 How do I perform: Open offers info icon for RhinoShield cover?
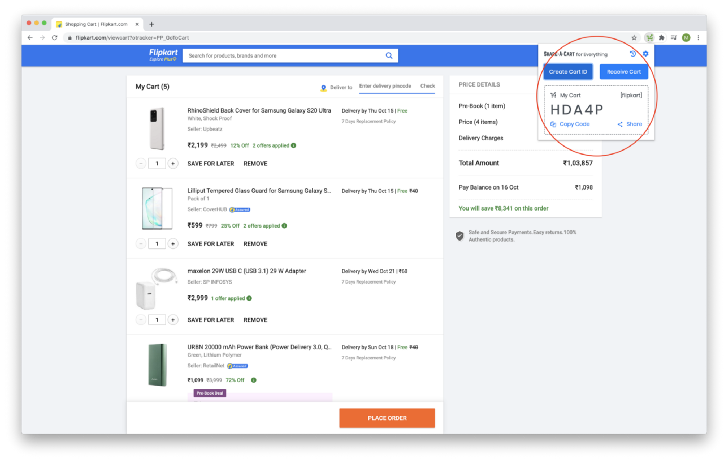coord(293,145)
